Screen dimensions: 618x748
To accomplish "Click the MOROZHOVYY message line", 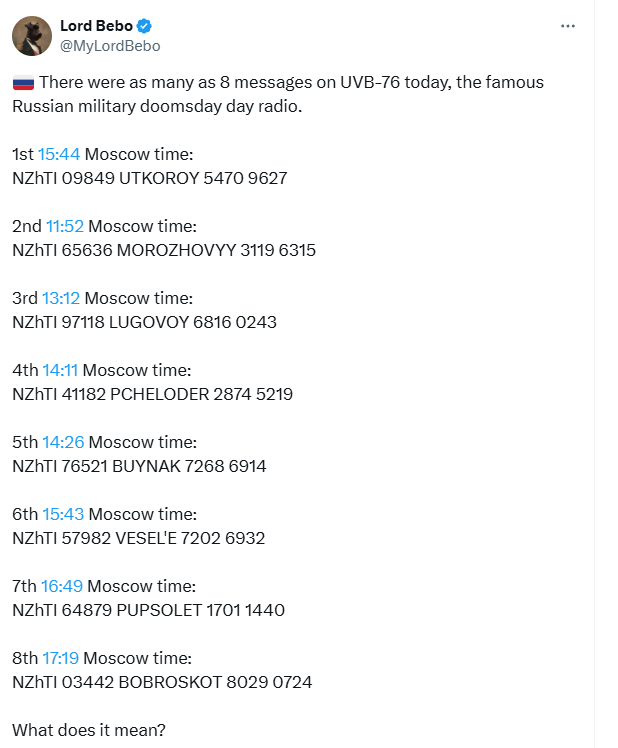I will (x=164, y=250).
